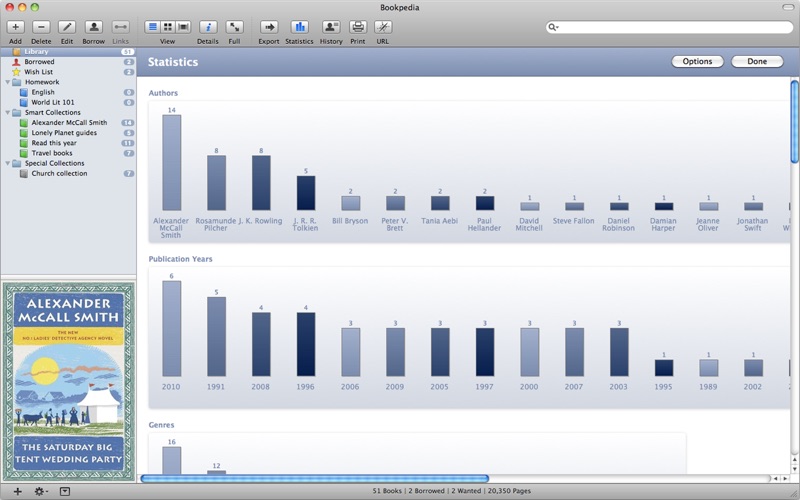Click the Print toolbar icon
This screenshot has width=800, height=500.
(x=358, y=27)
